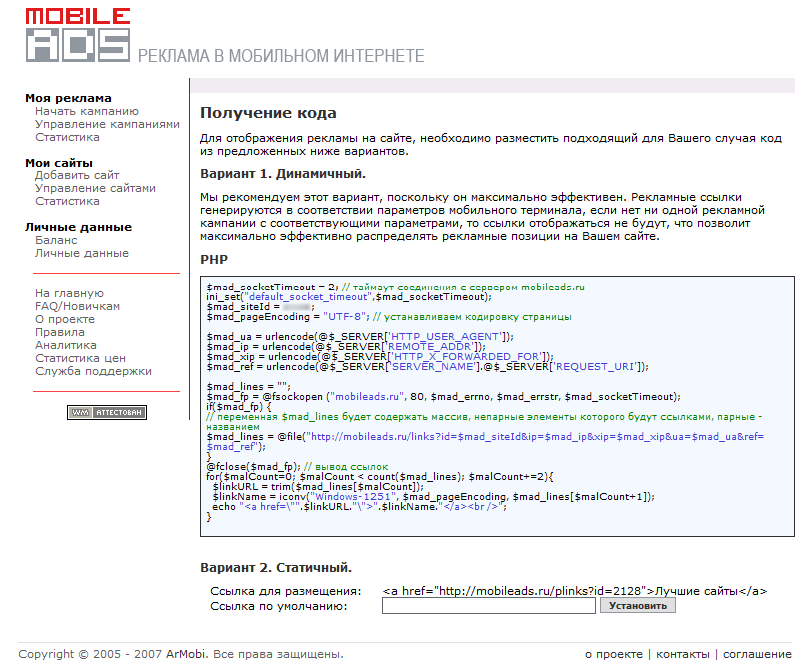Click the default link input field
The image size is (809, 662).
click(x=488, y=605)
